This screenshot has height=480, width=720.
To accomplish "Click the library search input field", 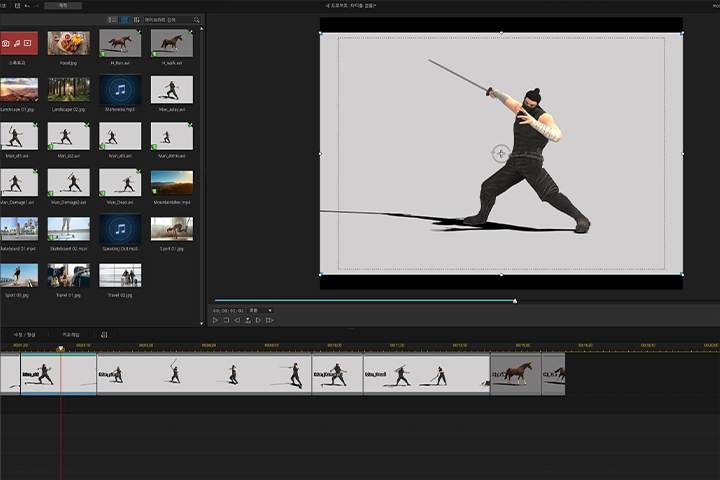I will 168,20.
